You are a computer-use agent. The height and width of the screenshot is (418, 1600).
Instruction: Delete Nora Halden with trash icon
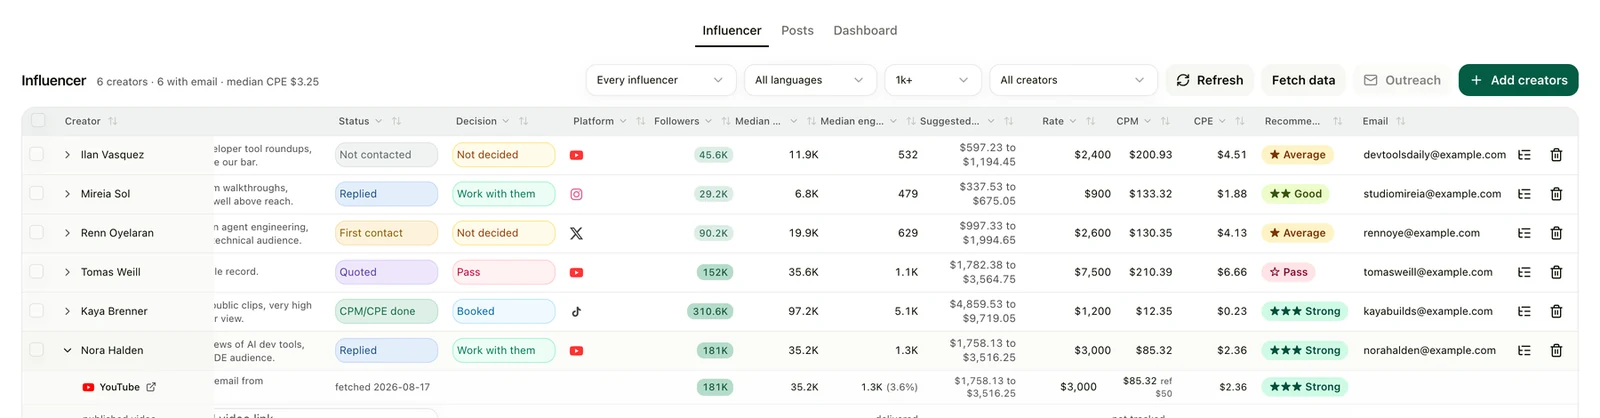point(1556,350)
